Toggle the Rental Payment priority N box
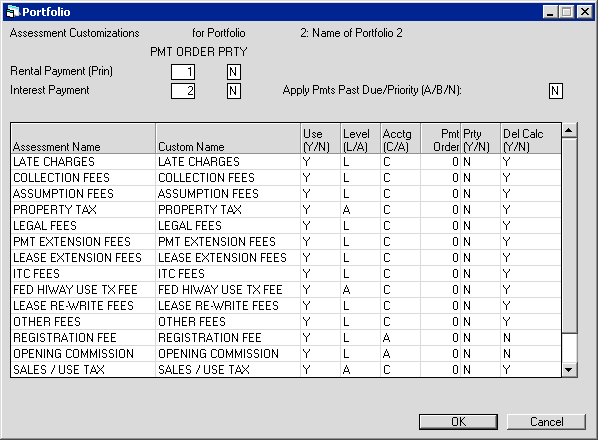 coord(233,72)
